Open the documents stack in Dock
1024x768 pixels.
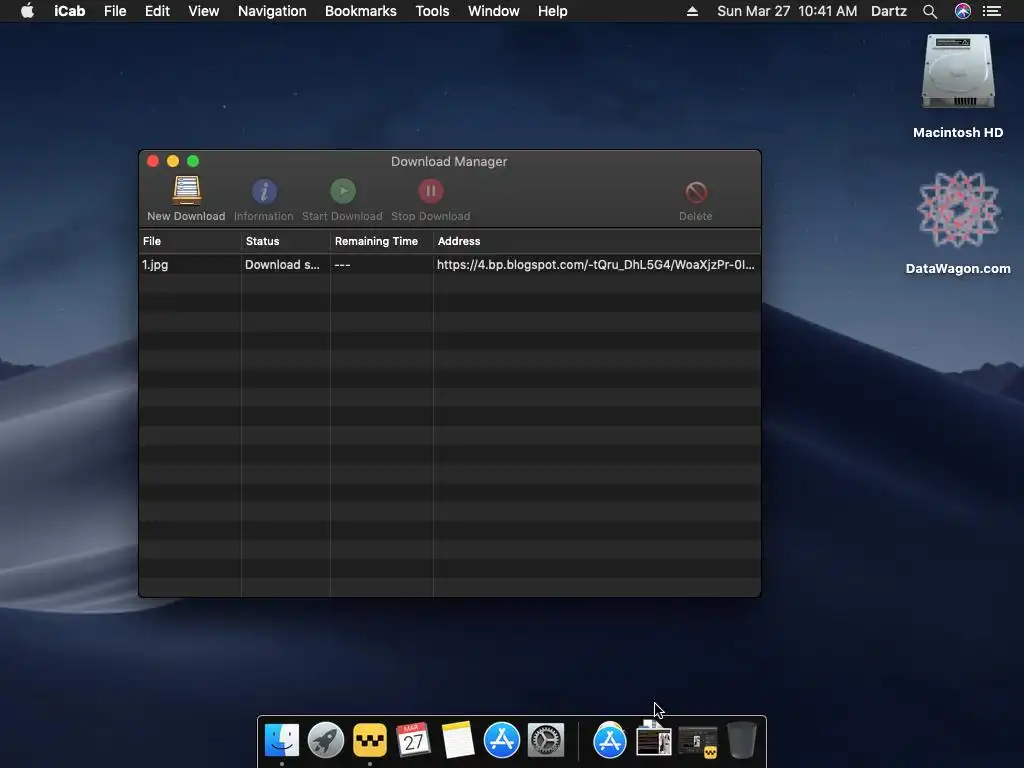click(x=654, y=740)
